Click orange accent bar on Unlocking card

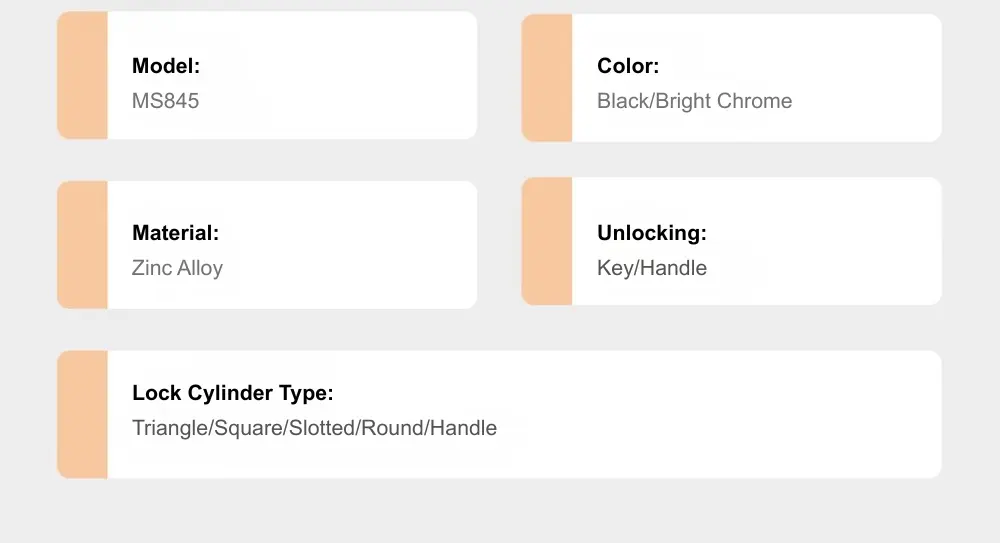click(547, 241)
